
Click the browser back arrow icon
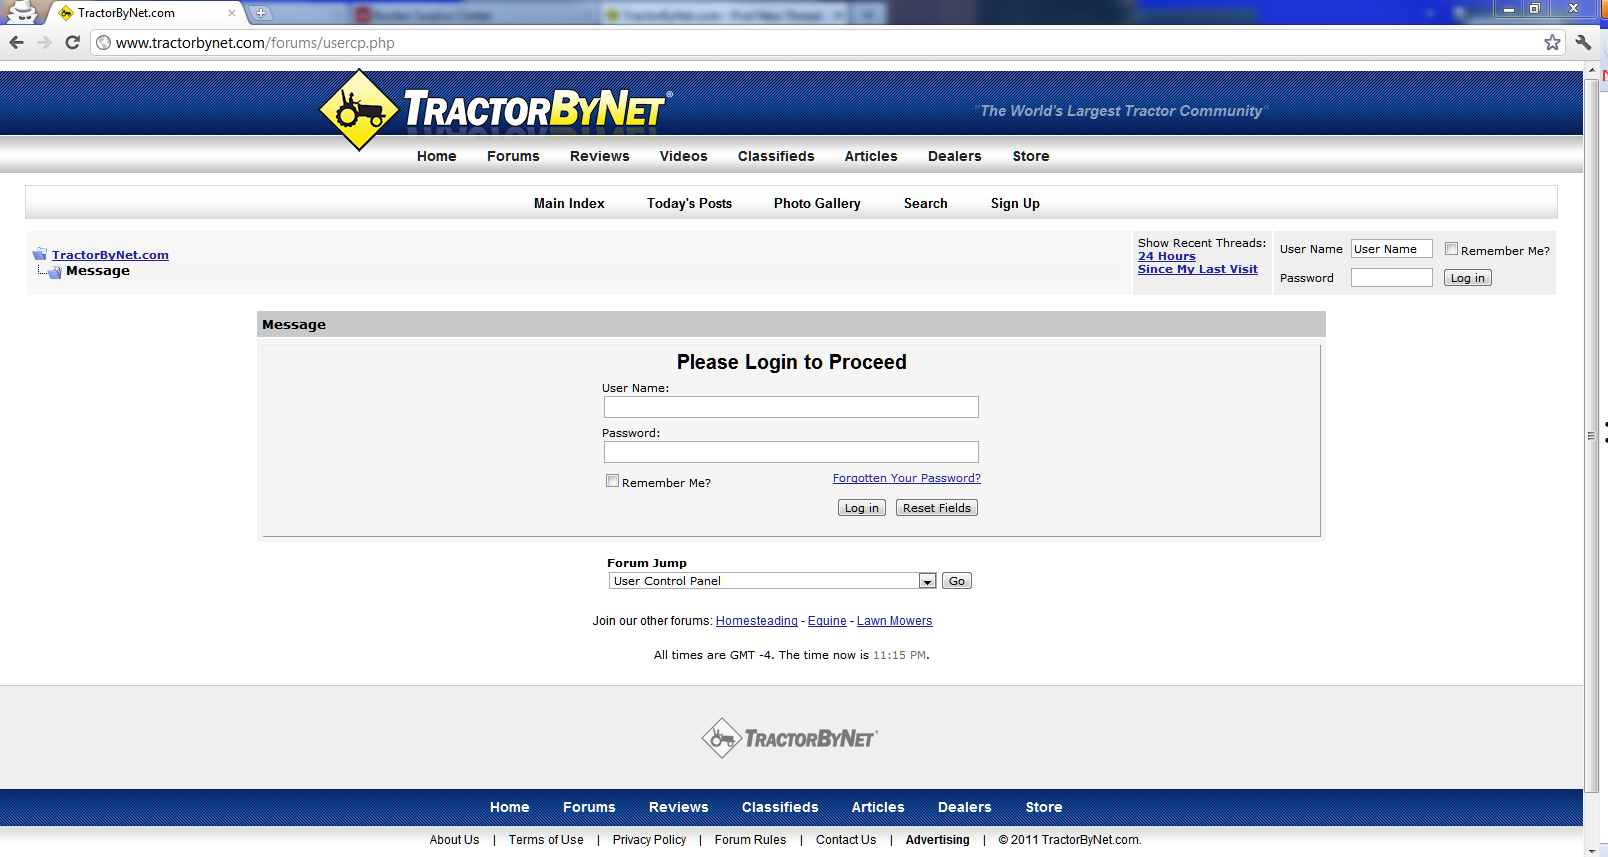[17, 42]
